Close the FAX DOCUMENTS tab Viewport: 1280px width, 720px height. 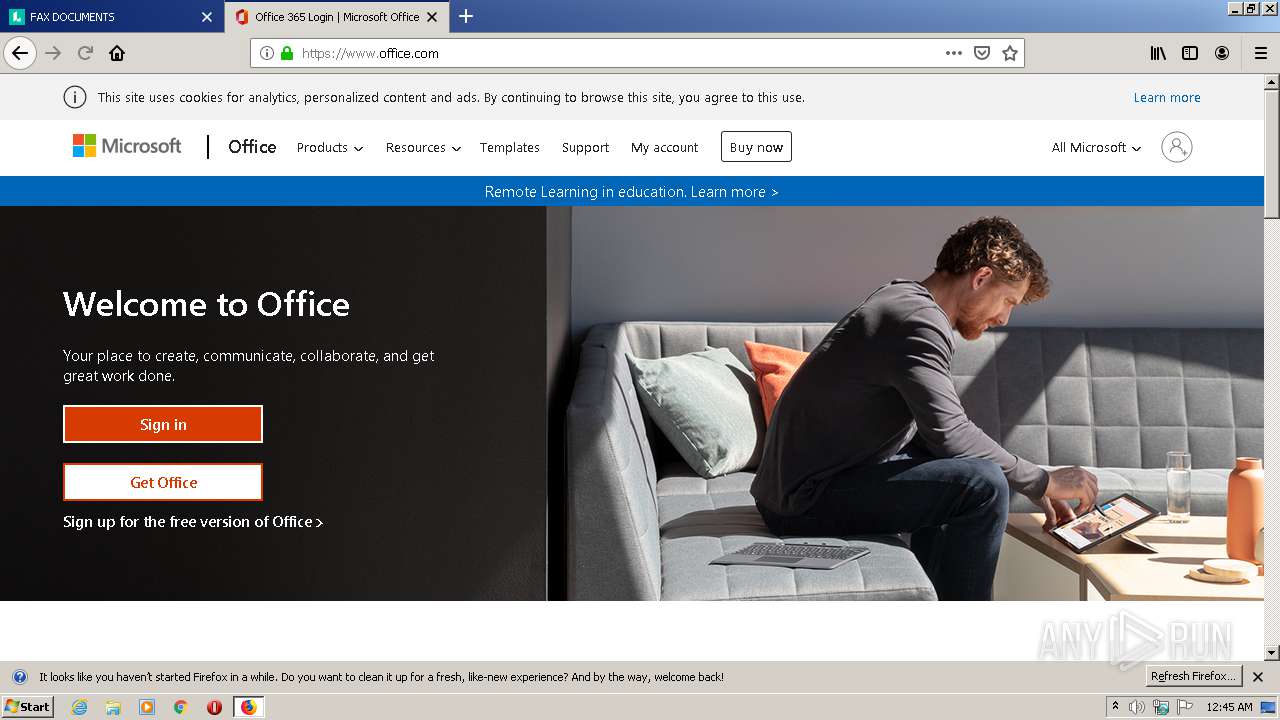pos(207,17)
